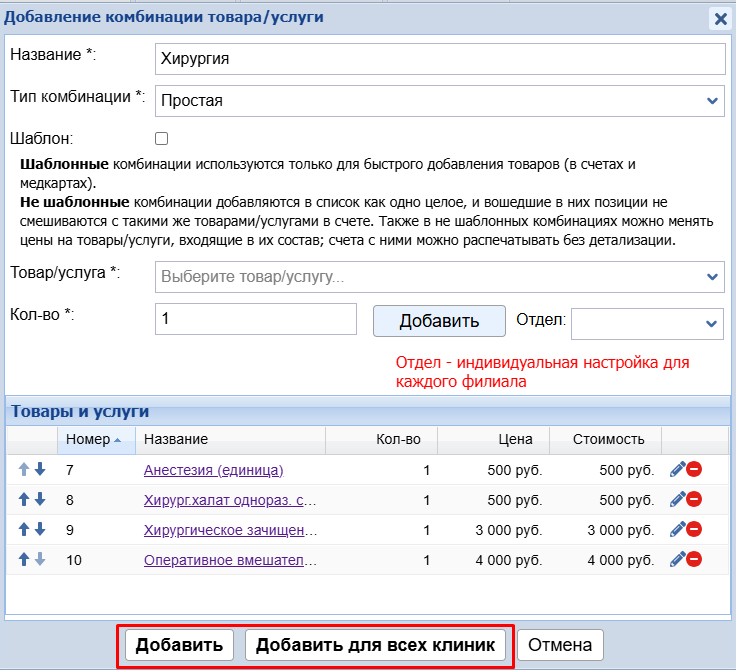Click Добавить для всех клиник button
The image size is (736, 670).
(x=375, y=645)
